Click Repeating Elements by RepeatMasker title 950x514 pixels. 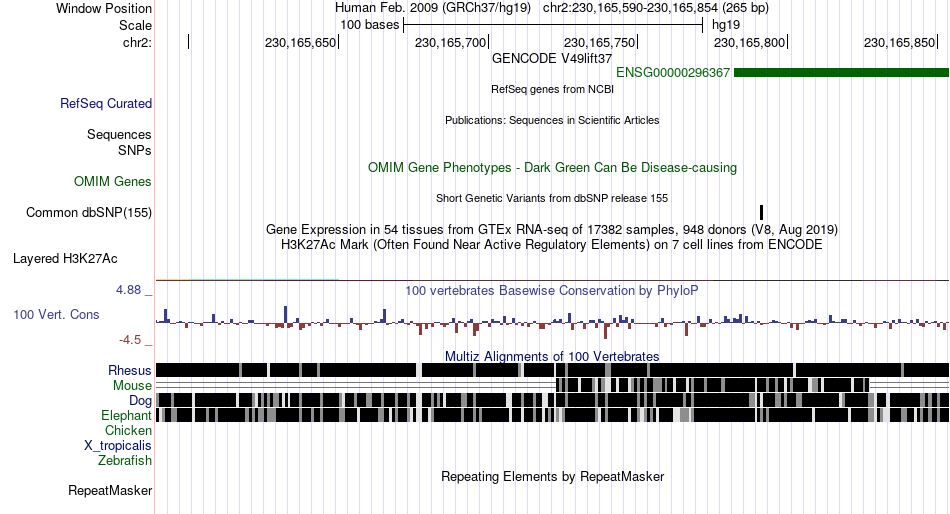point(552,476)
